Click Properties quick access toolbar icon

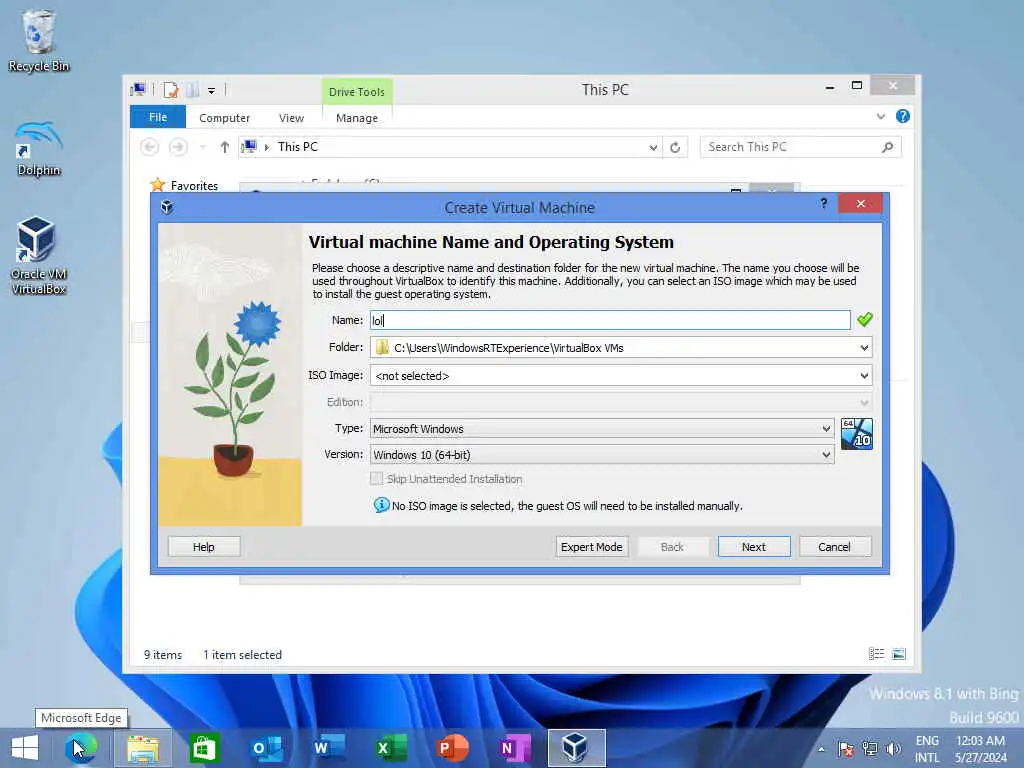171,90
